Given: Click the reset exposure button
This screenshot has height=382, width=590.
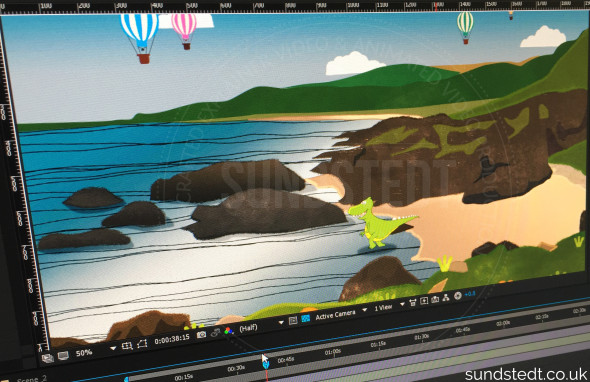Looking at the screenshot, I should [x=458, y=296].
